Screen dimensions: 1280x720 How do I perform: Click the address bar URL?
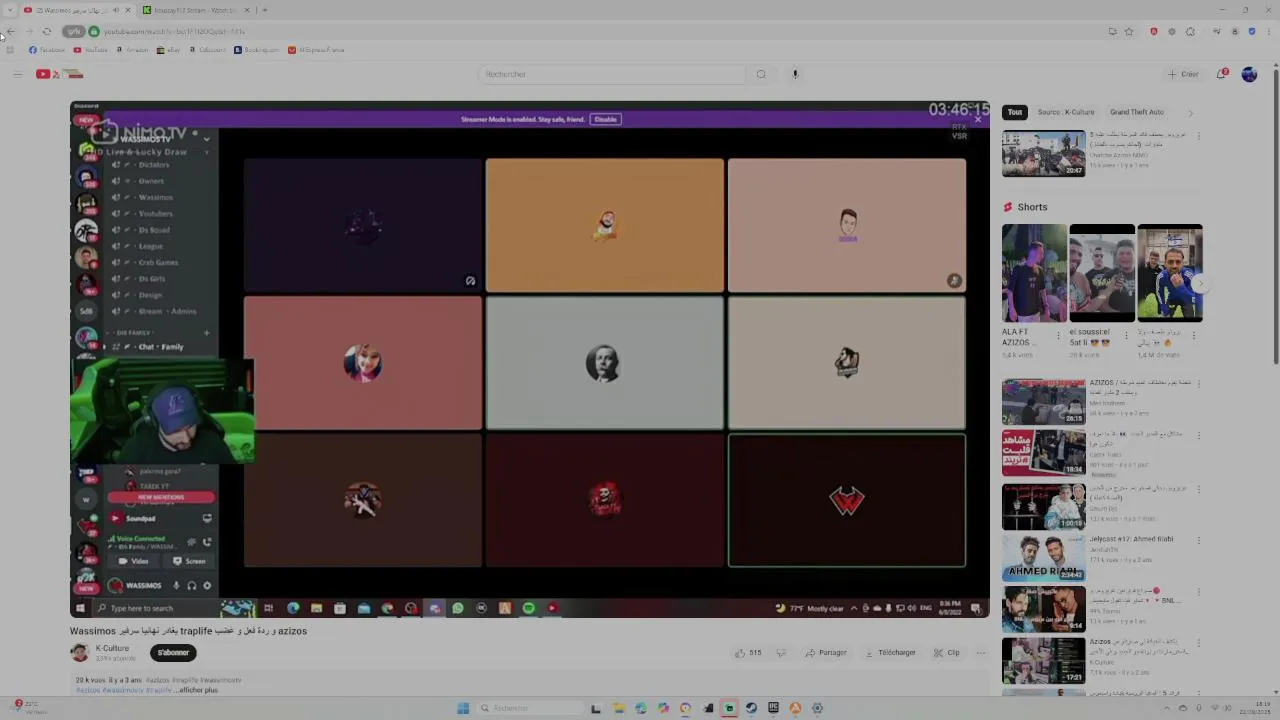(x=175, y=31)
